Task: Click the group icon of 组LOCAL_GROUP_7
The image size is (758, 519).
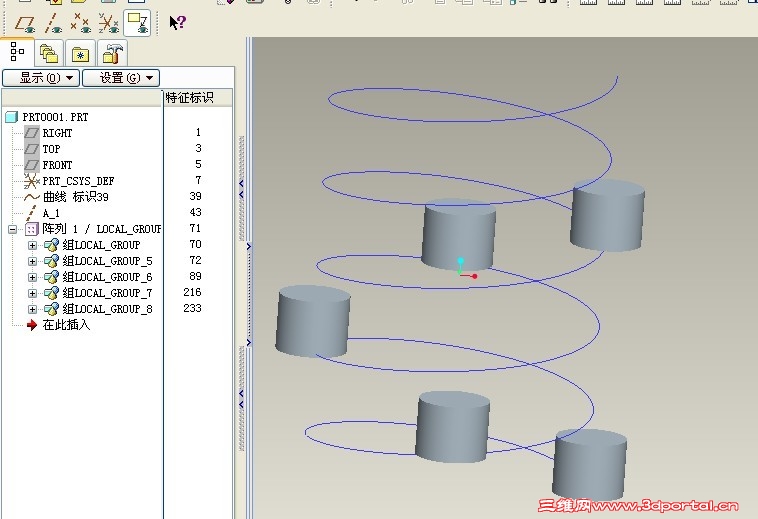Action: click(x=51, y=293)
